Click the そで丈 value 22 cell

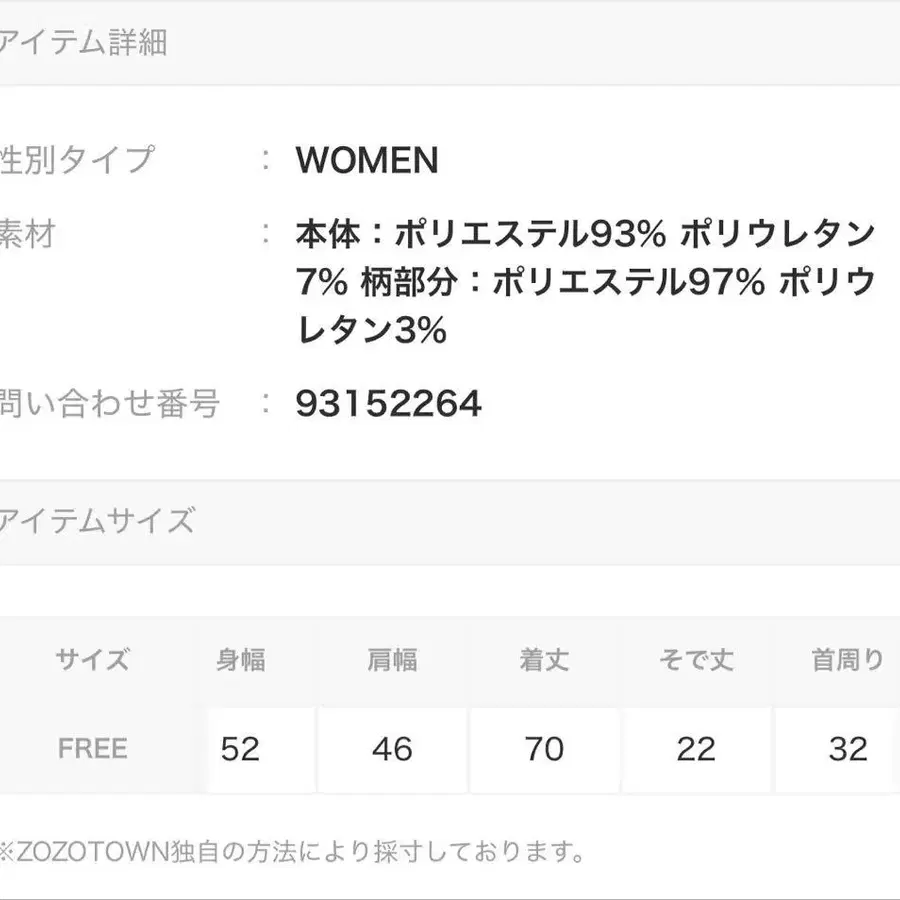[x=696, y=749]
